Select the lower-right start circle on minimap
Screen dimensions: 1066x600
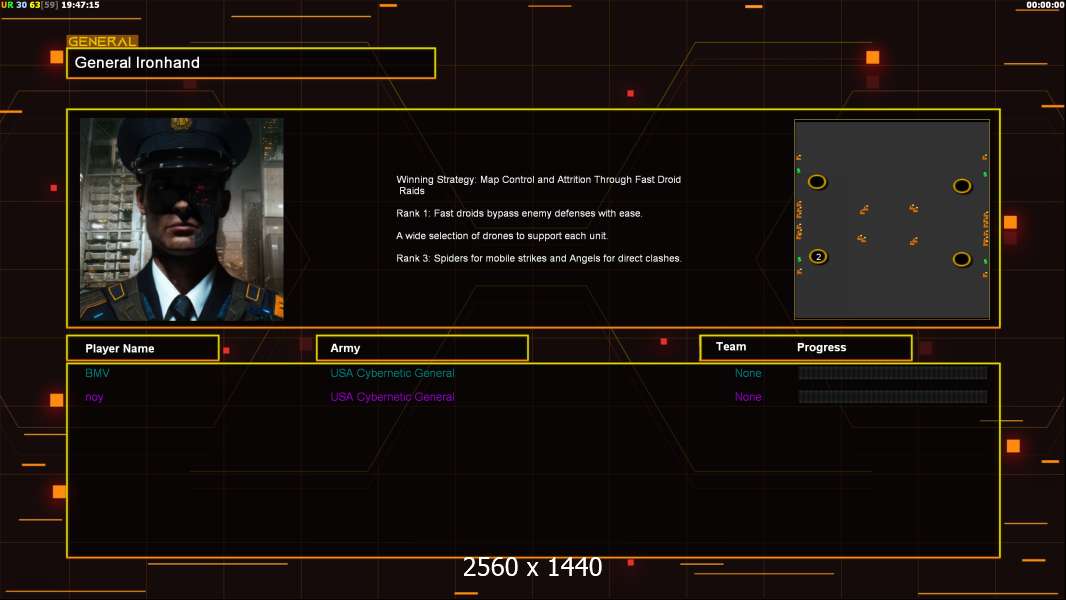961,259
